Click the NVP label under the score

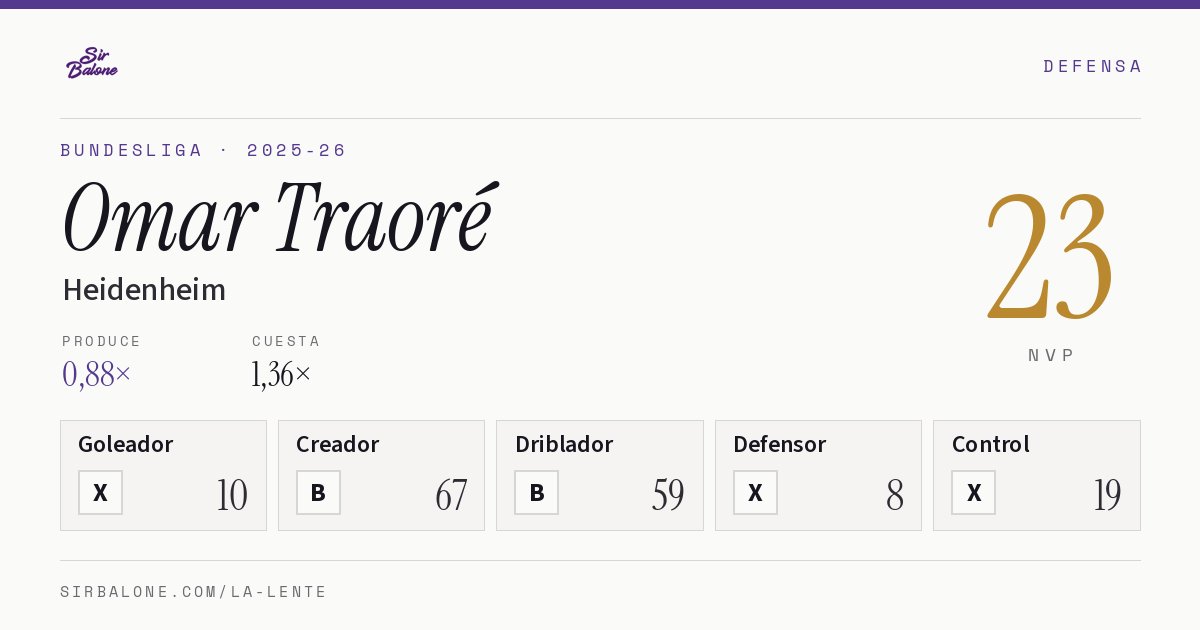[1051, 355]
